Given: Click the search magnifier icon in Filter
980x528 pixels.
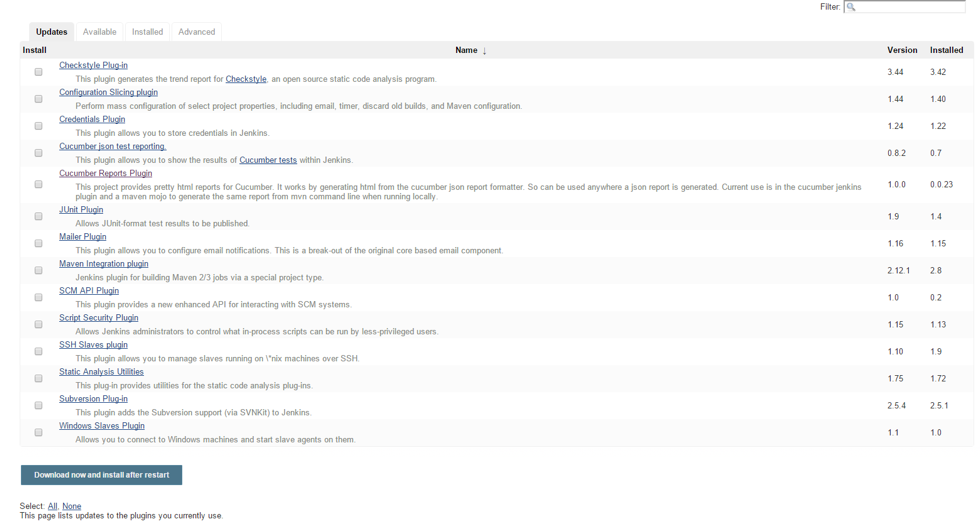Looking at the screenshot, I should 851,7.
